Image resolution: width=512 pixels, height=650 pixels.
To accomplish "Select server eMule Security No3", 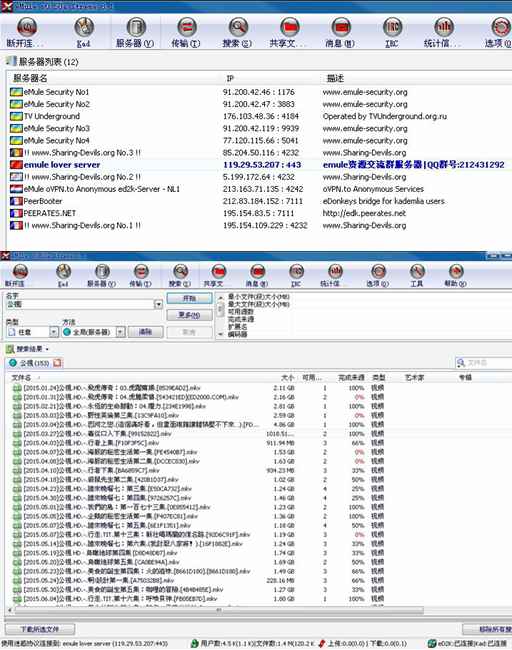I will (x=56, y=128).
